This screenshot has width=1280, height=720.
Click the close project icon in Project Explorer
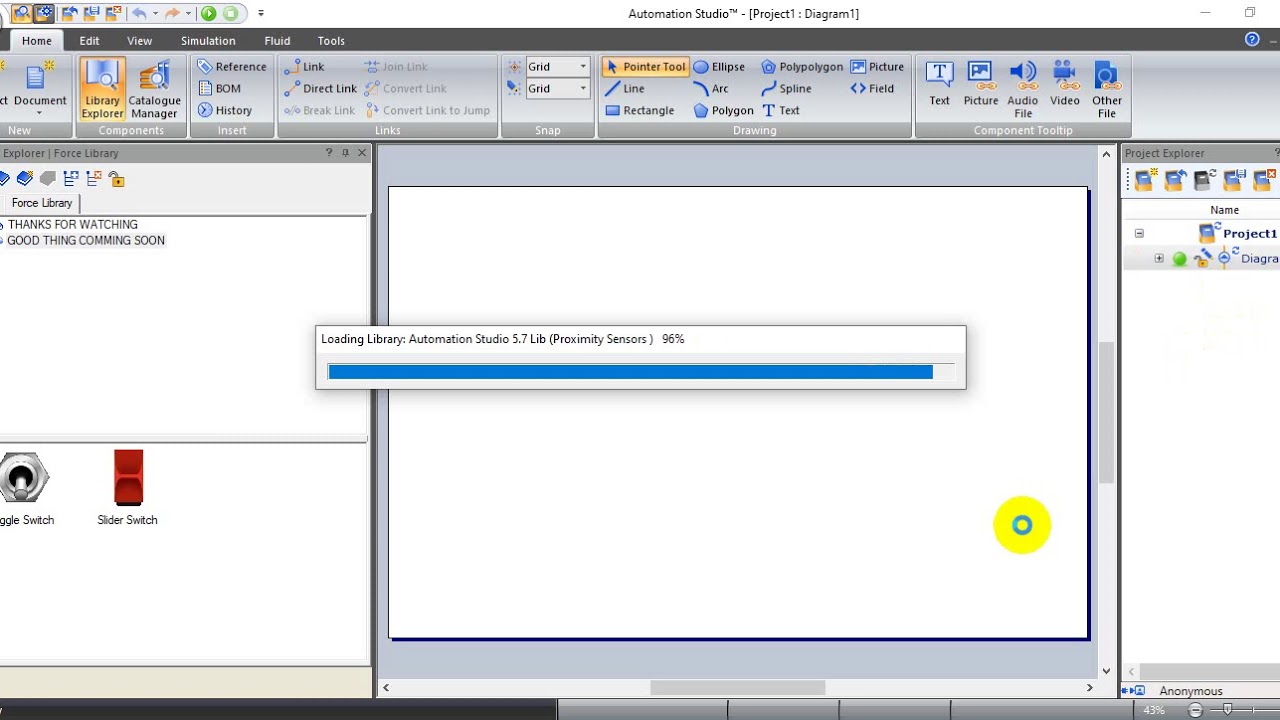click(1265, 180)
